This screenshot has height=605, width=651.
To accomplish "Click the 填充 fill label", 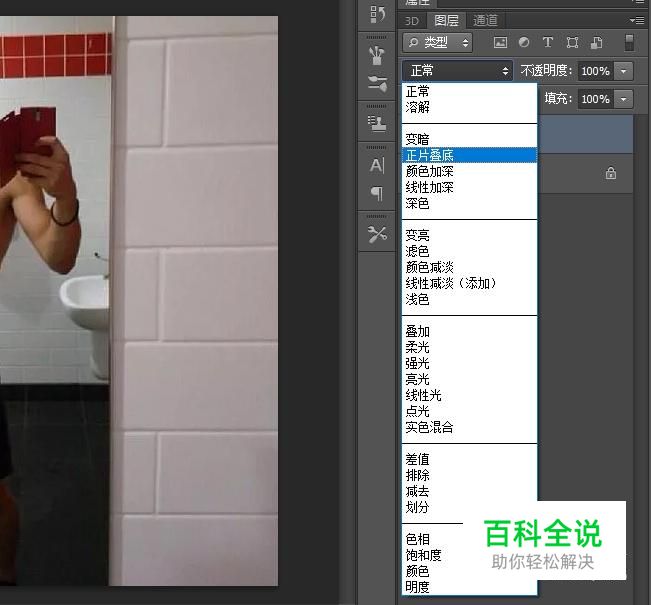I will [559, 98].
